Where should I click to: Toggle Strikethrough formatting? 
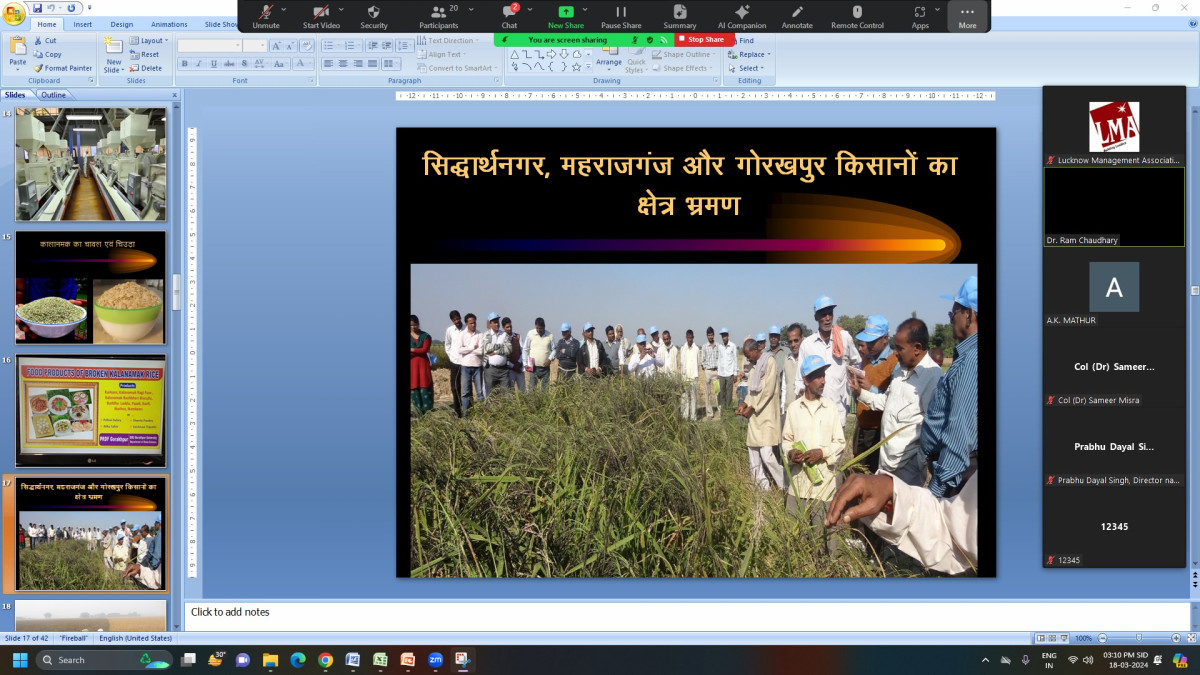(x=228, y=63)
